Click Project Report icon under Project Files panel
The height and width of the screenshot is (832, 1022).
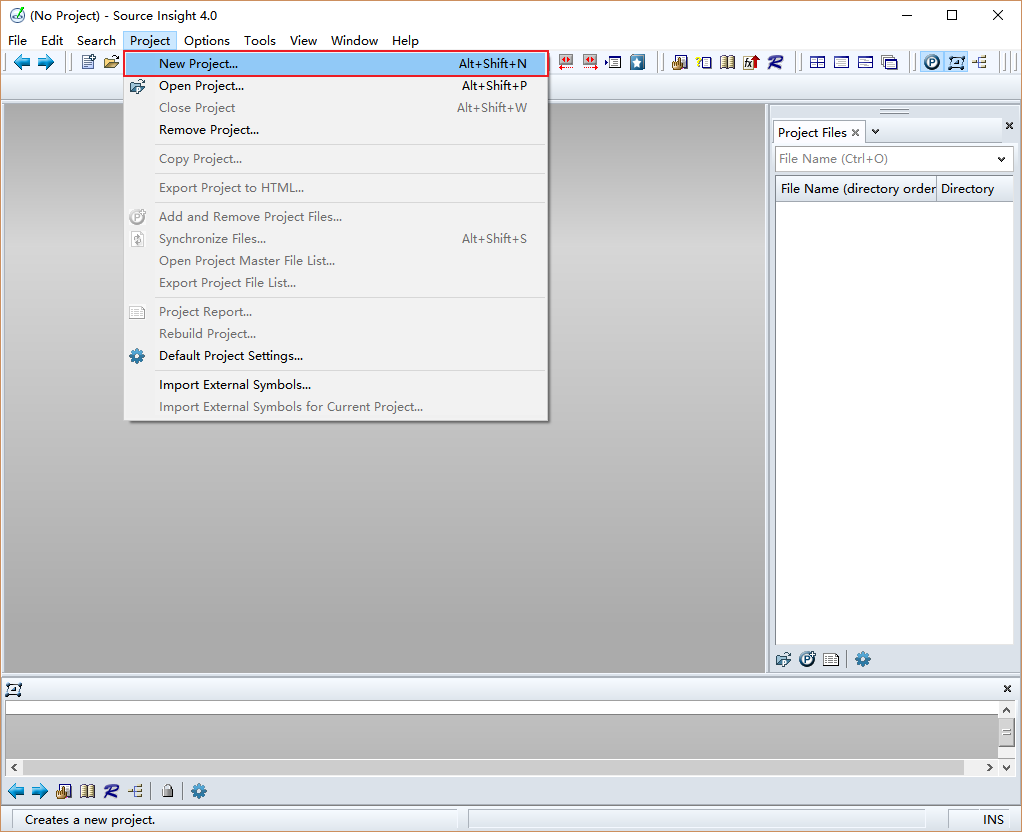831,659
